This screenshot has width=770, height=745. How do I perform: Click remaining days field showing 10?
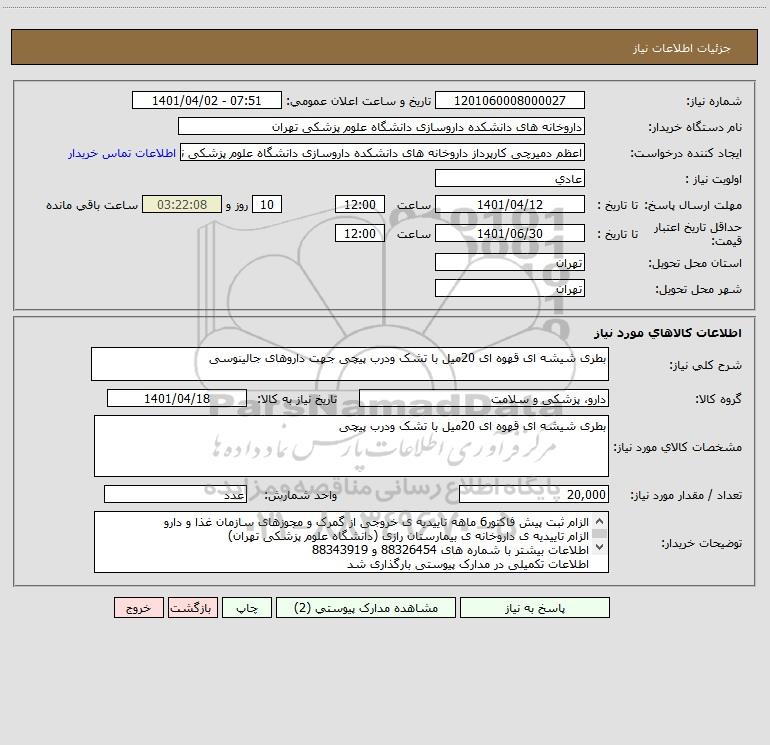point(267,204)
